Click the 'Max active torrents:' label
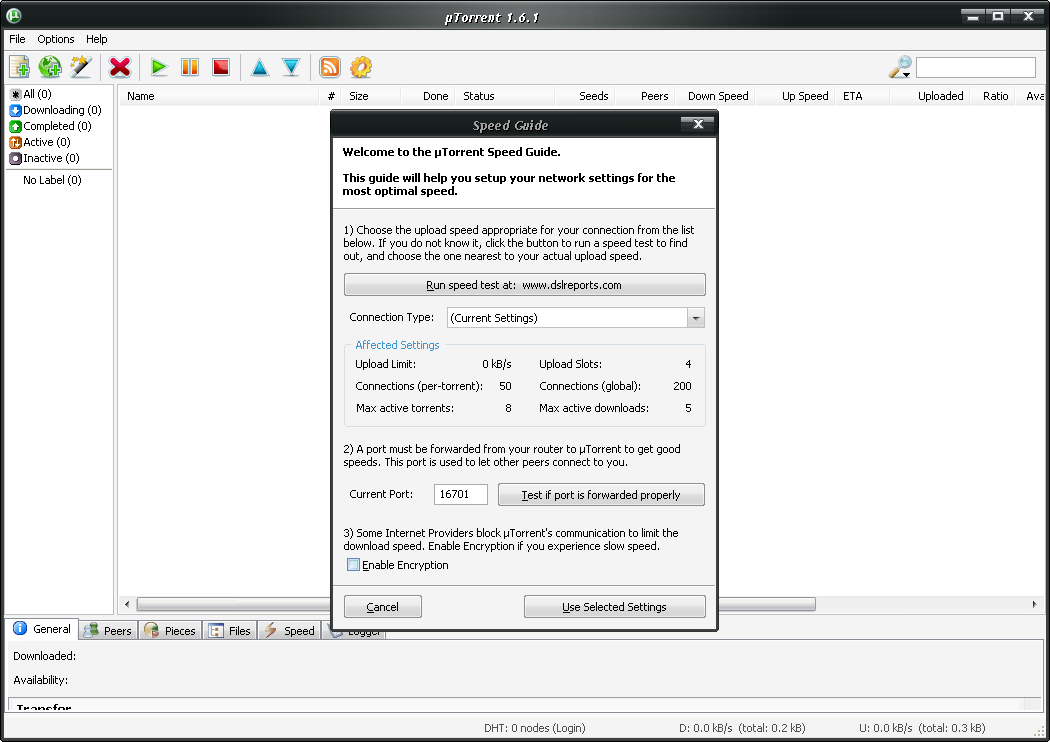The height and width of the screenshot is (742, 1050). click(404, 409)
